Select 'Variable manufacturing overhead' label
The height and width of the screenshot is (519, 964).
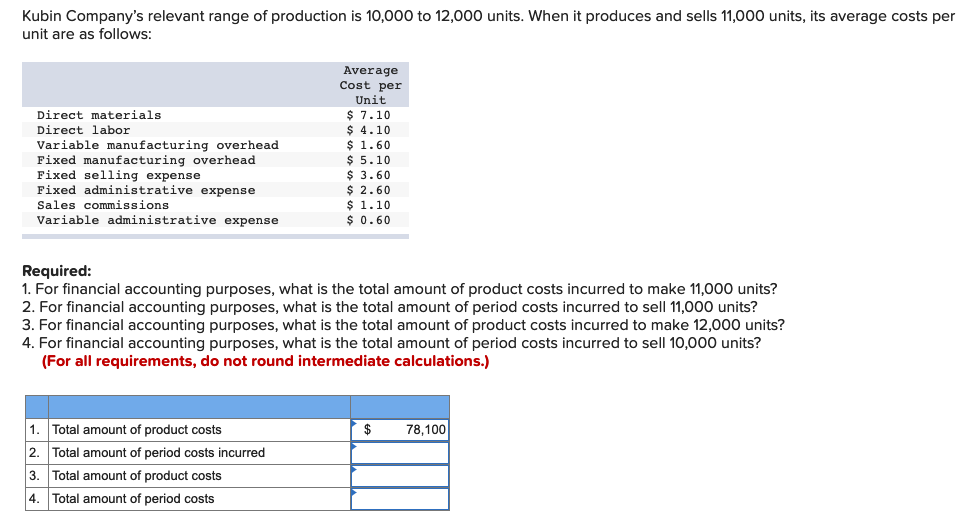coord(157,145)
